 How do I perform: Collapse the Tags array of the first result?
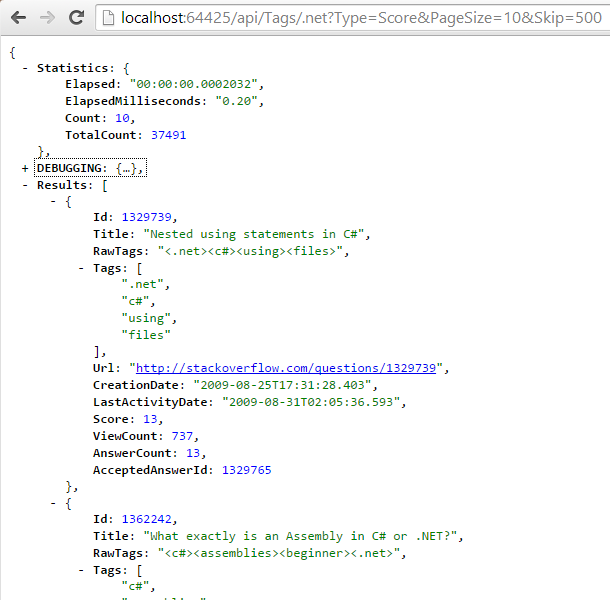coord(81,268)
